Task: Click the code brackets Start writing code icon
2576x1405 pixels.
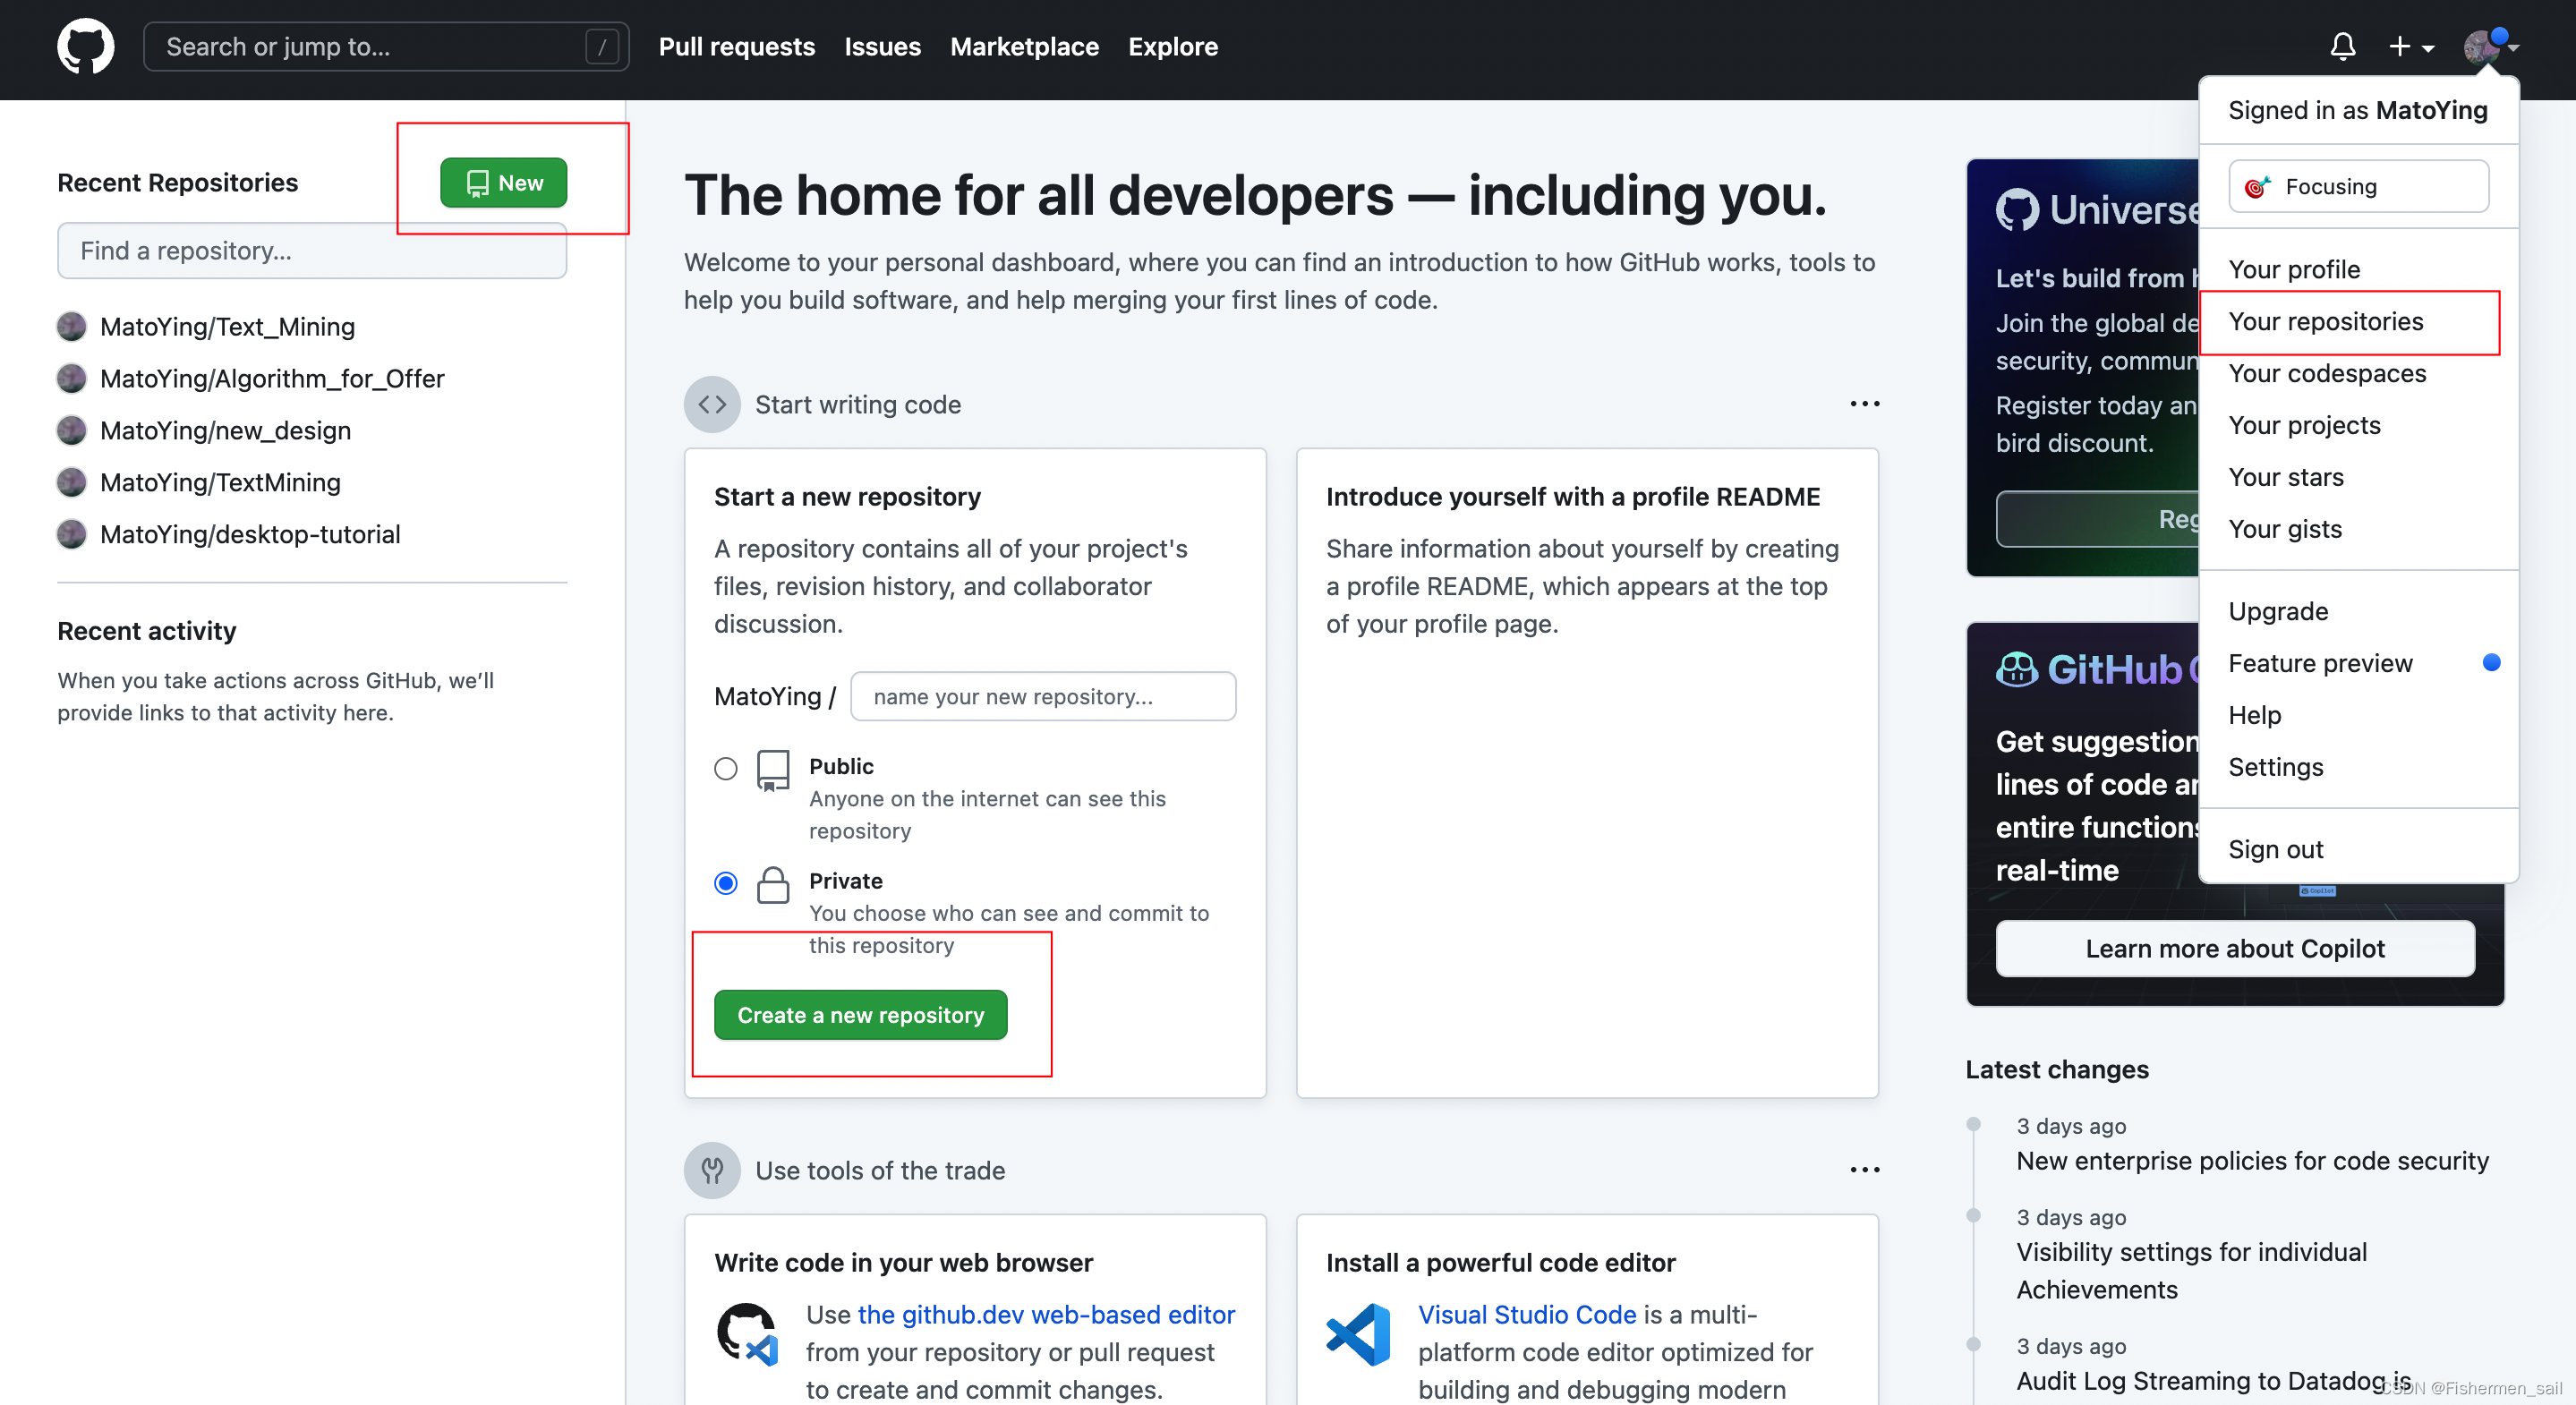Action: click(711, 404)
